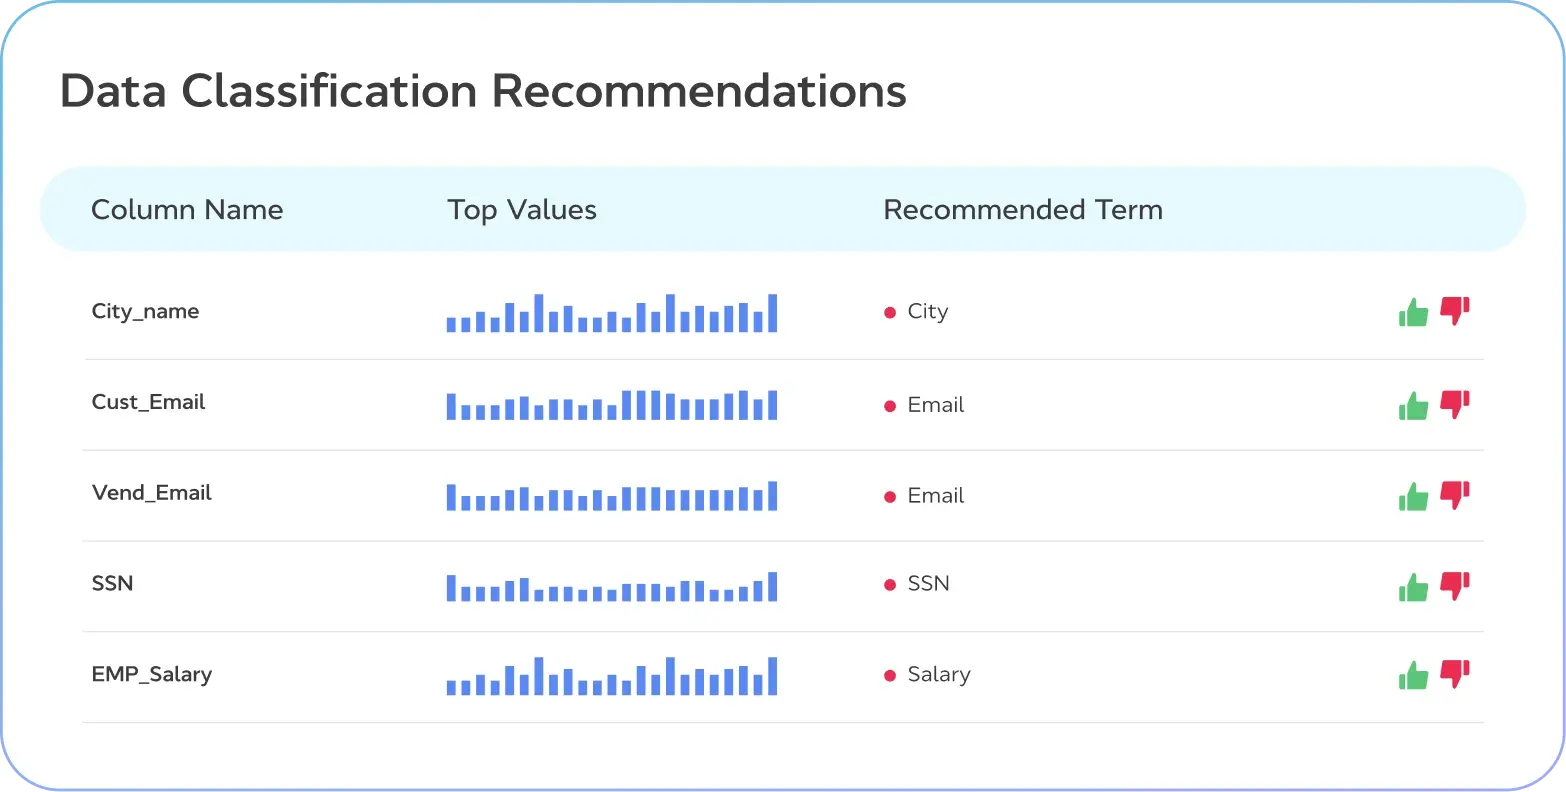This screenshot has width=1566, height=792.
Task: Thumbs up the EMP_Salary recommendation
Action: click(1413, 676)
